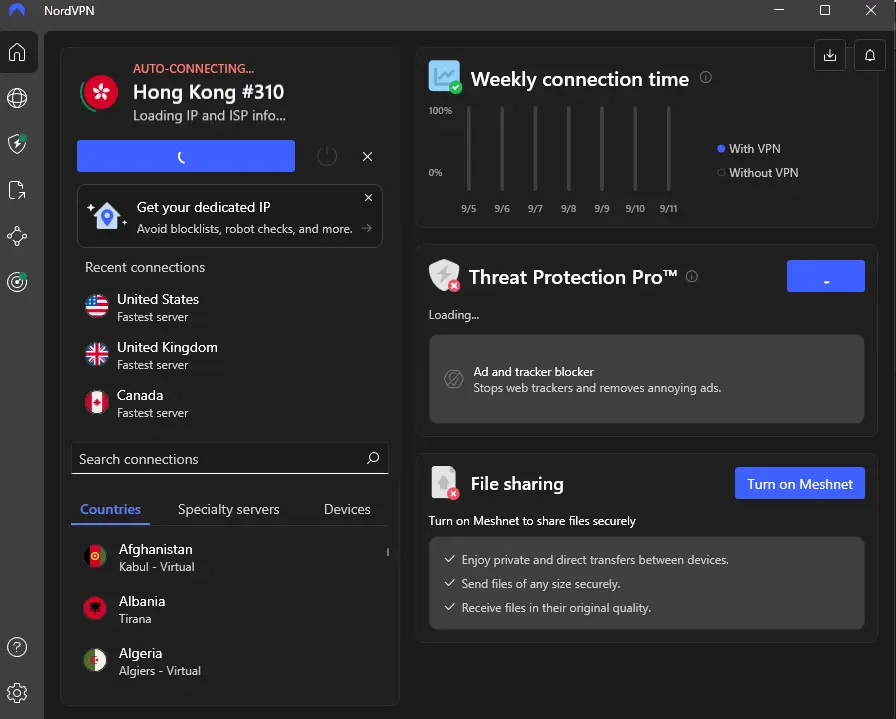Open the file sharing sidebar icon
896x719 pixels.
click(17, 190)
